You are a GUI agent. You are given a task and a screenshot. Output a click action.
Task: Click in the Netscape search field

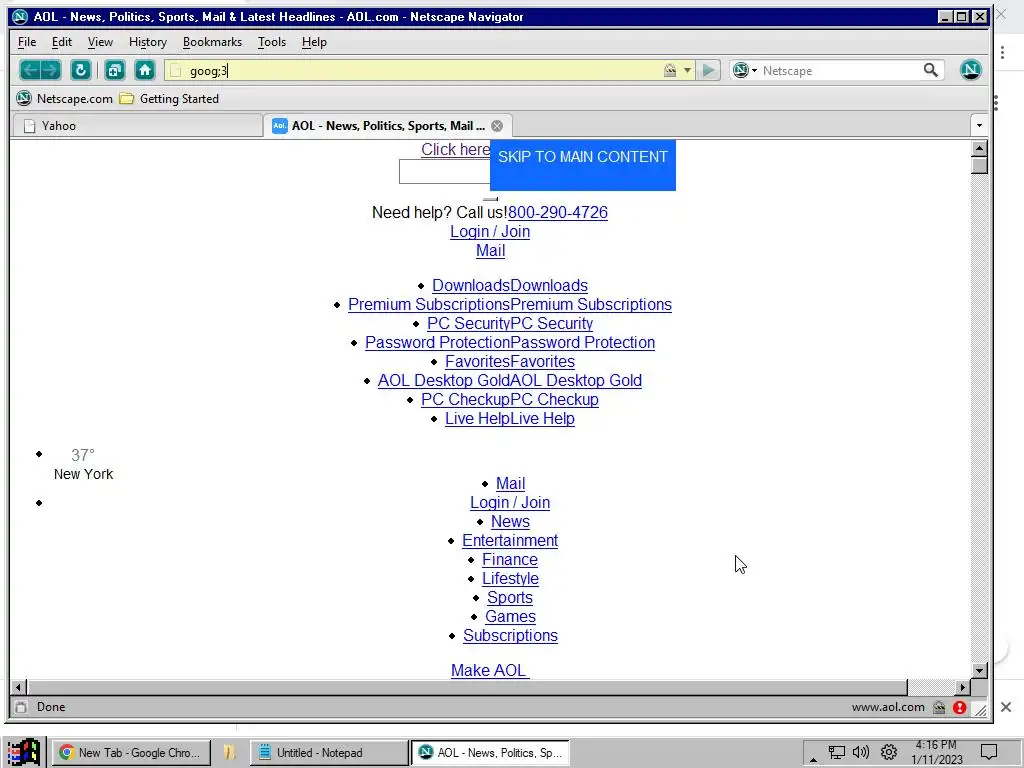click(x=839, y=71)
